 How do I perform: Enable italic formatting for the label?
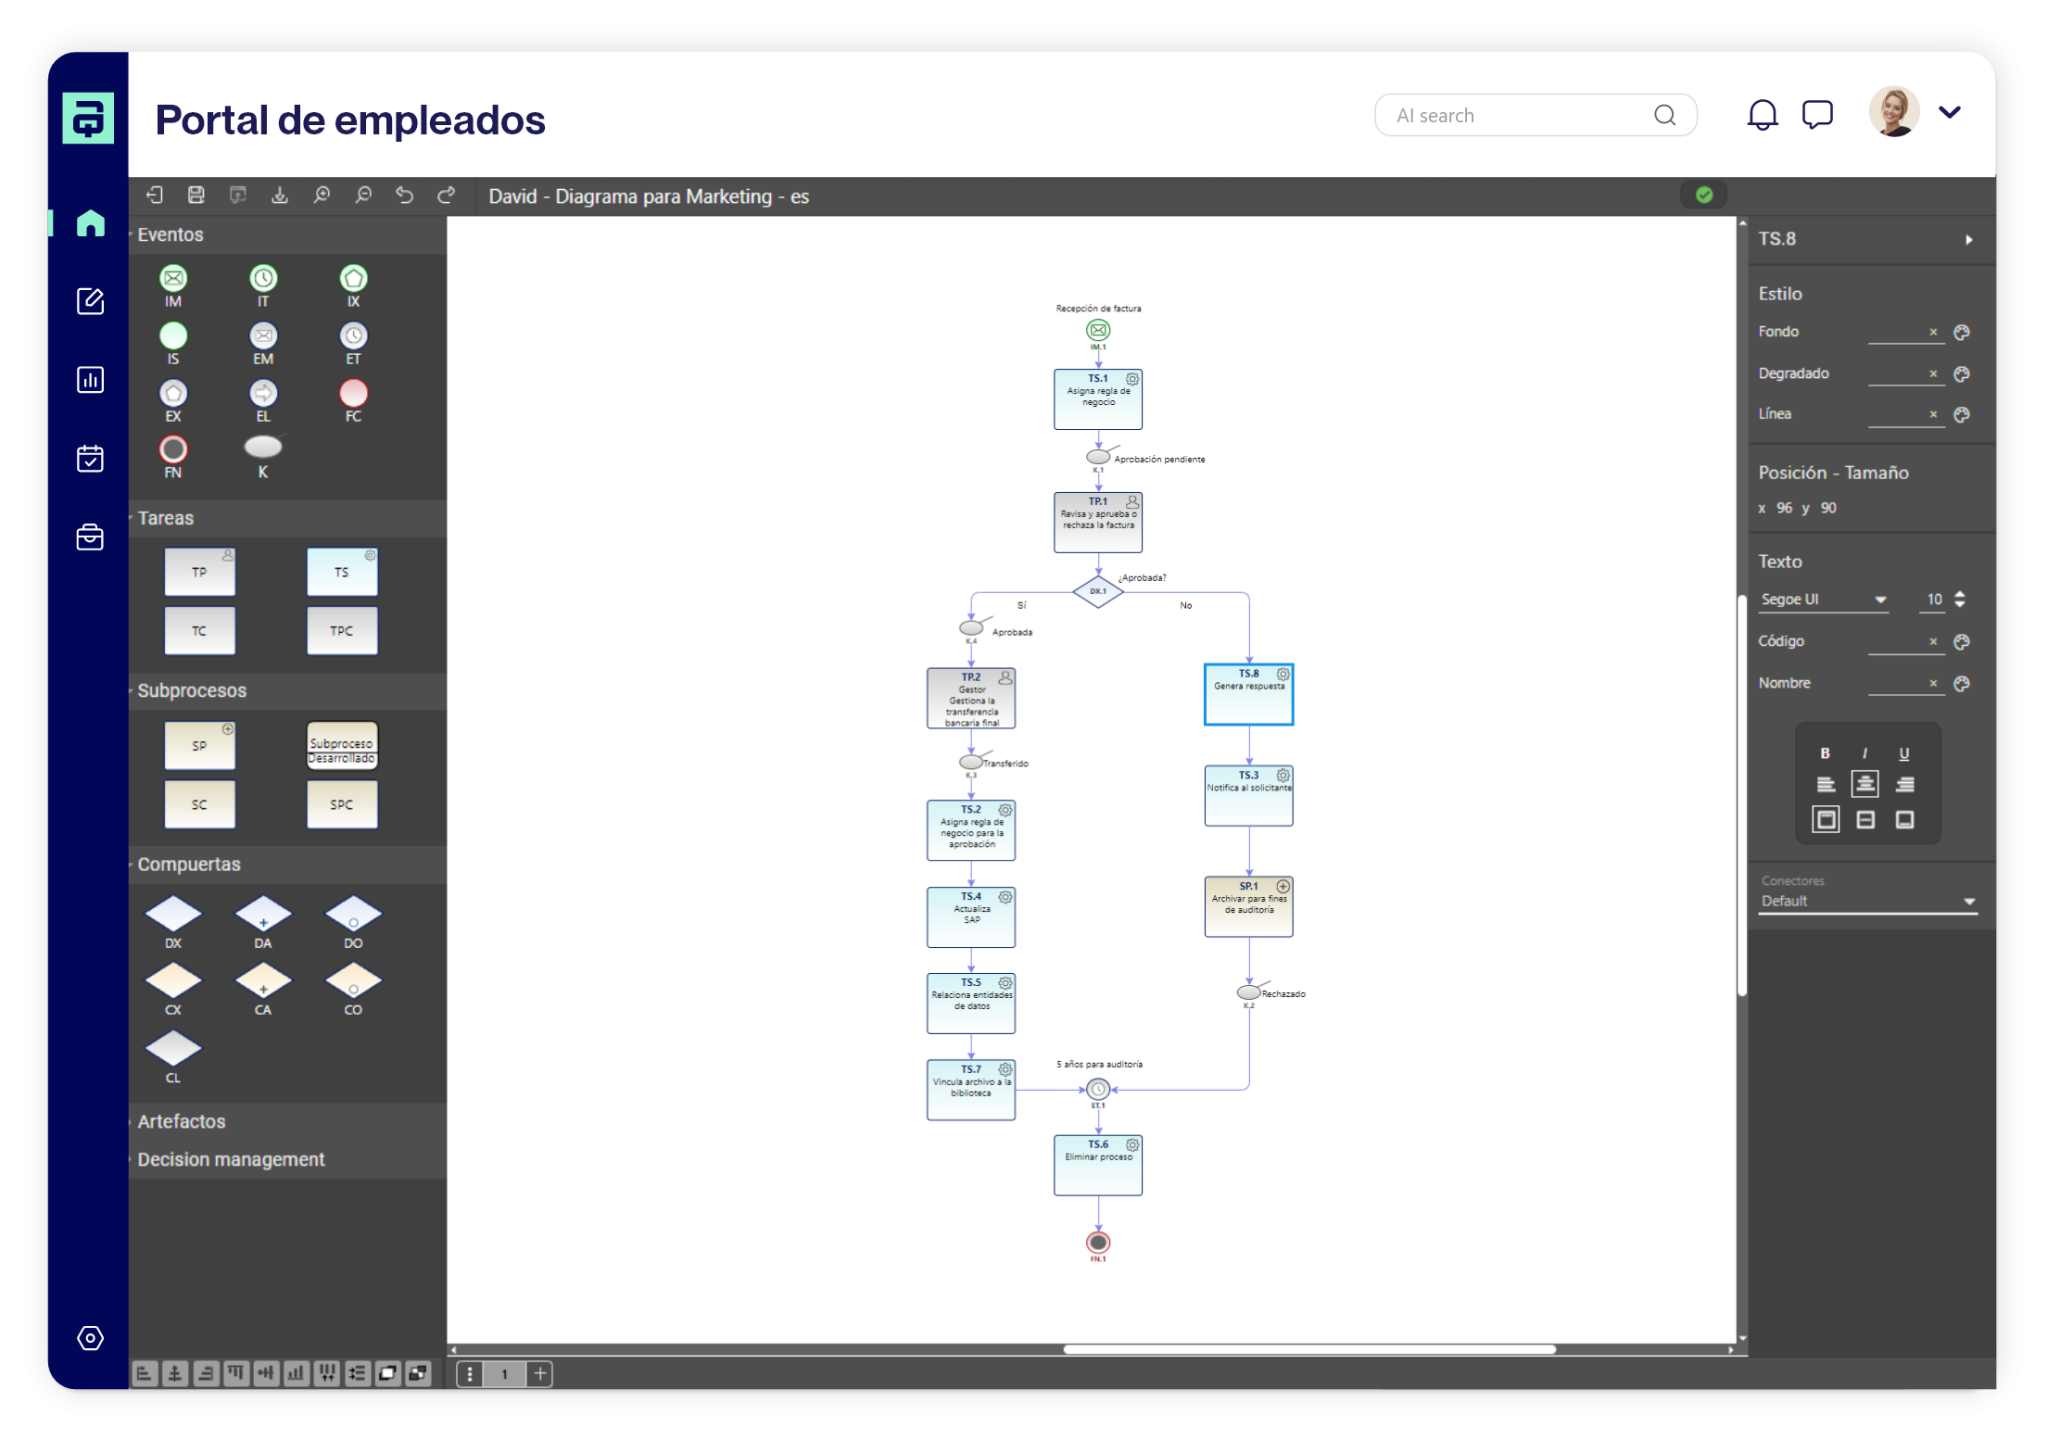coord(1865,753)
